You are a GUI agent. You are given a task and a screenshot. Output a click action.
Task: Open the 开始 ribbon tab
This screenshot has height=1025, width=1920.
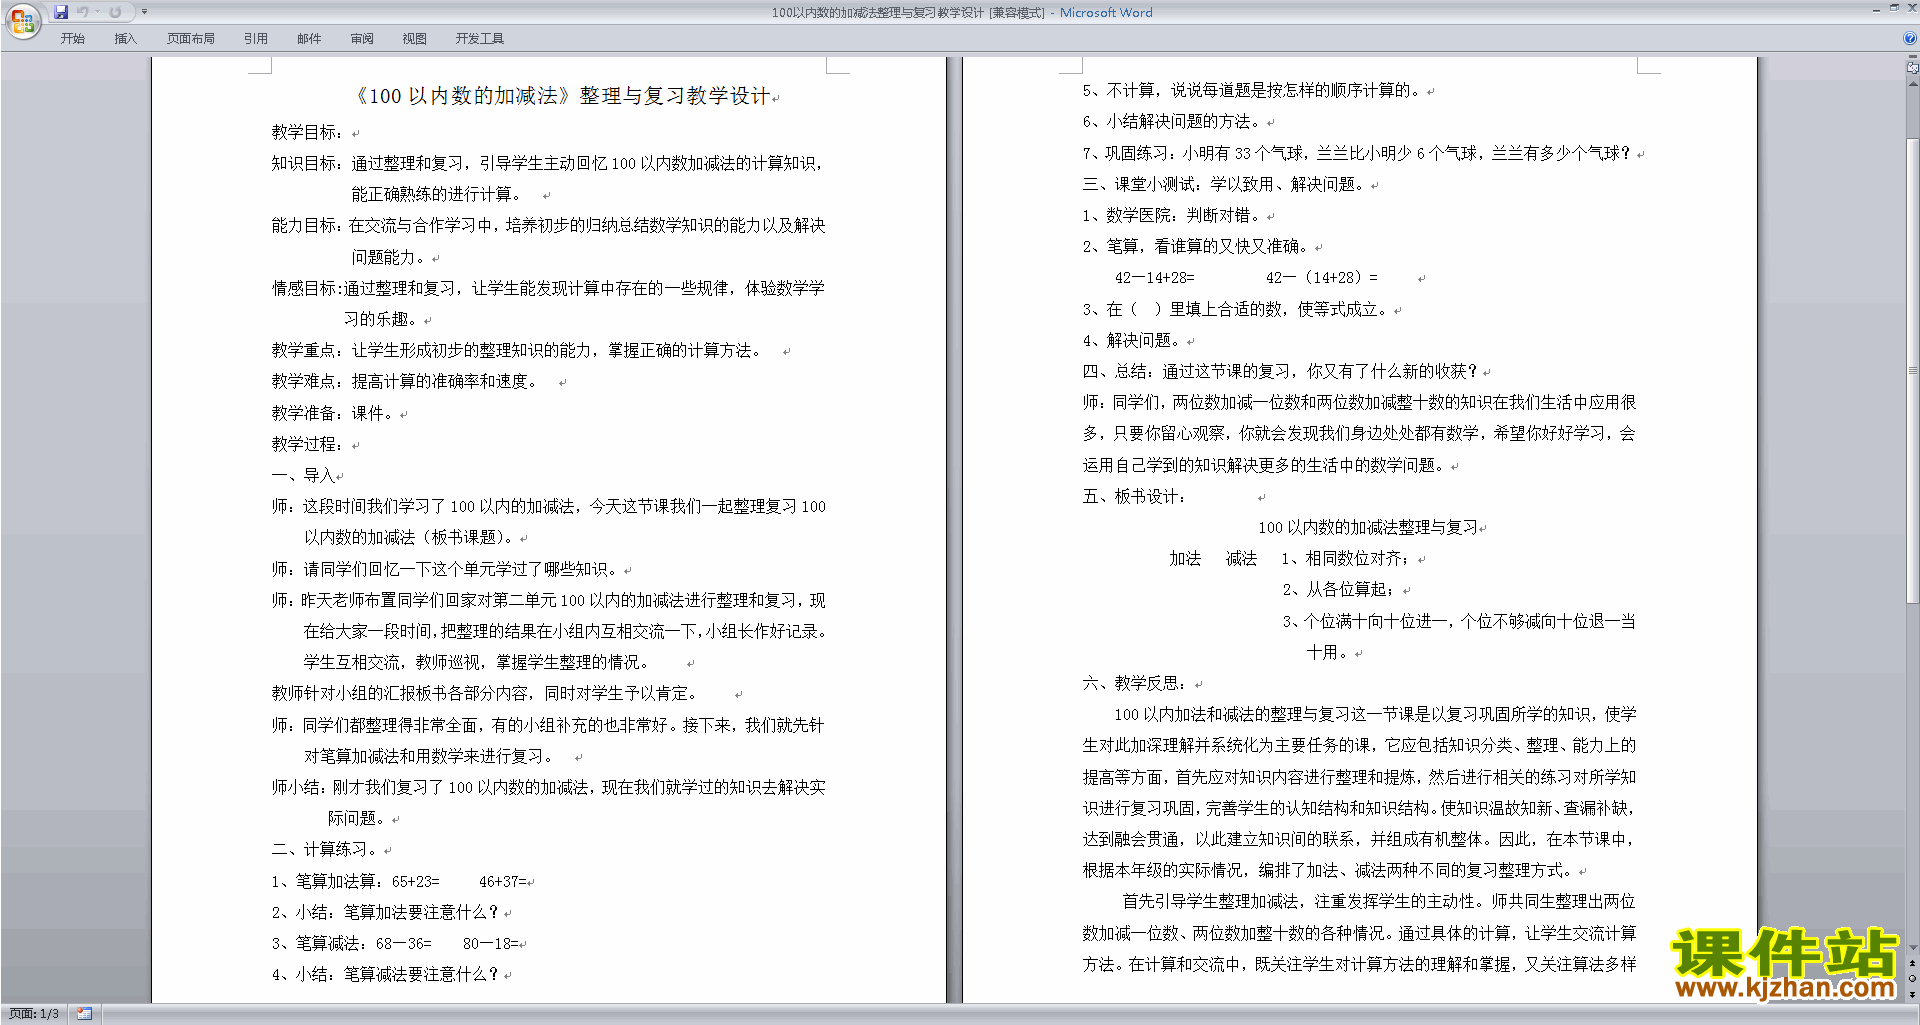pyautogui.click(x=72, y=39)
